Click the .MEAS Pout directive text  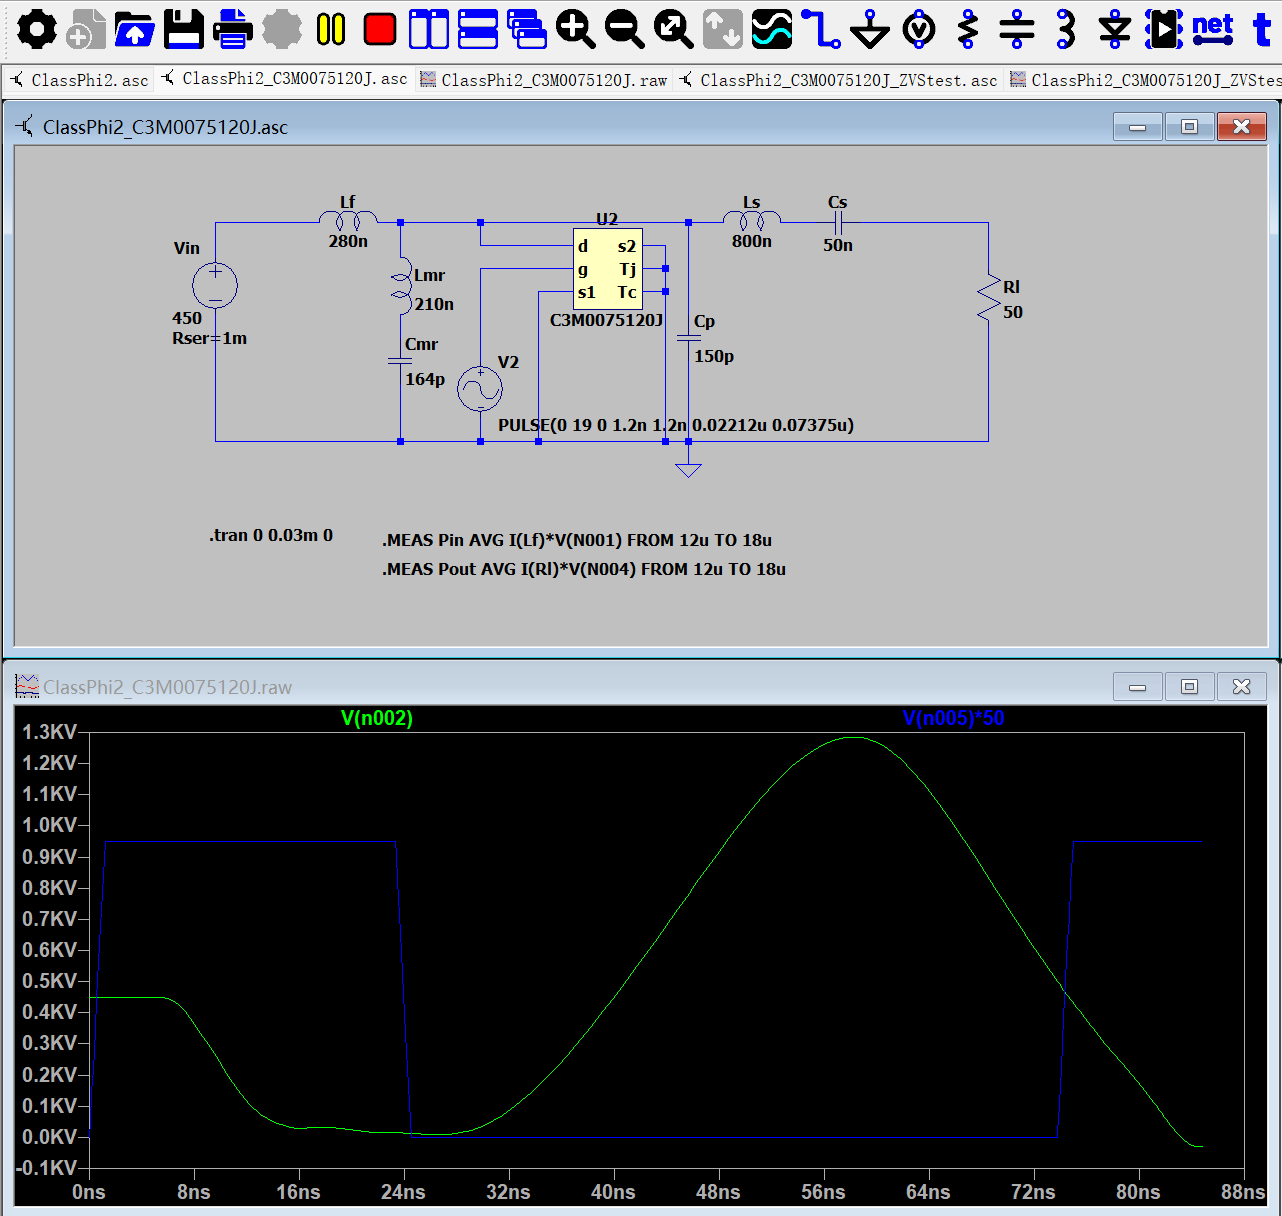tap(584, 569)
